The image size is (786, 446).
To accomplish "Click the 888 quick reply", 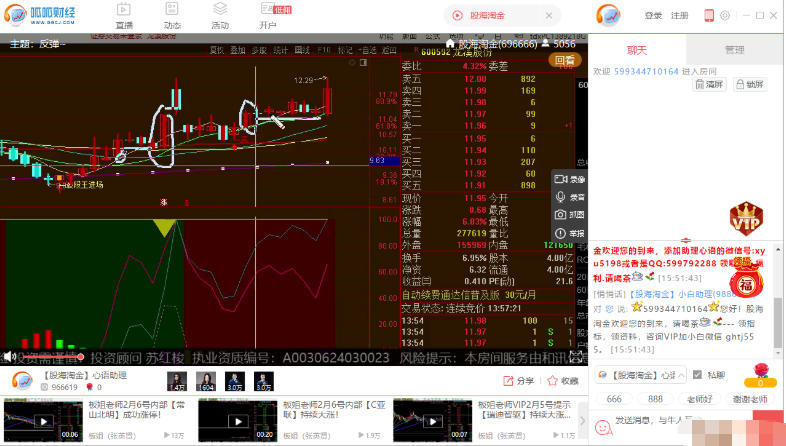I will [x=655, y=399].
